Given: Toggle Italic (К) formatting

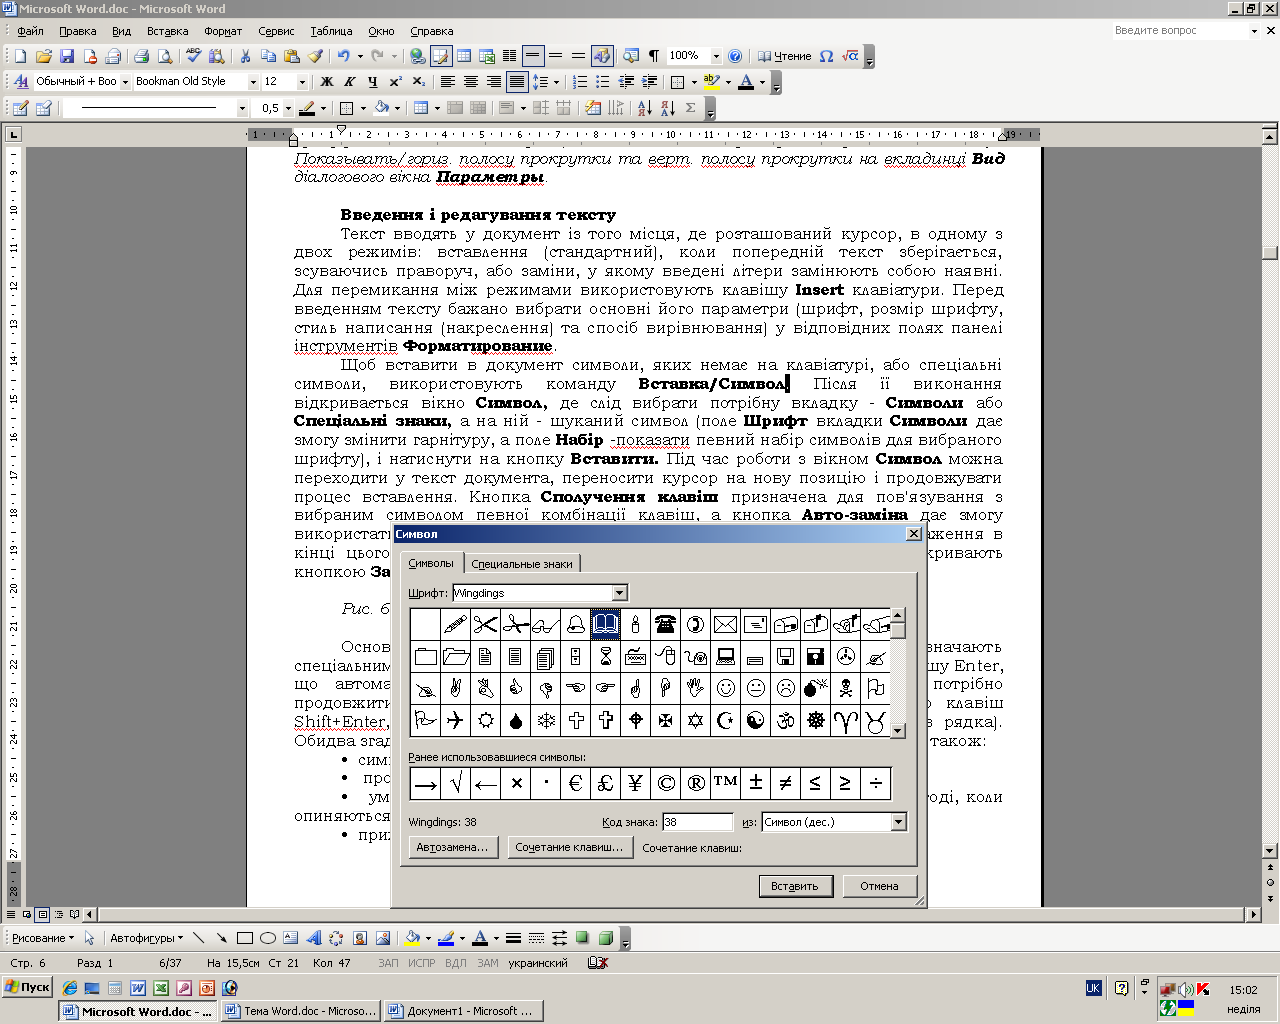Looking at the screenshot, I should tap(349, 82).
